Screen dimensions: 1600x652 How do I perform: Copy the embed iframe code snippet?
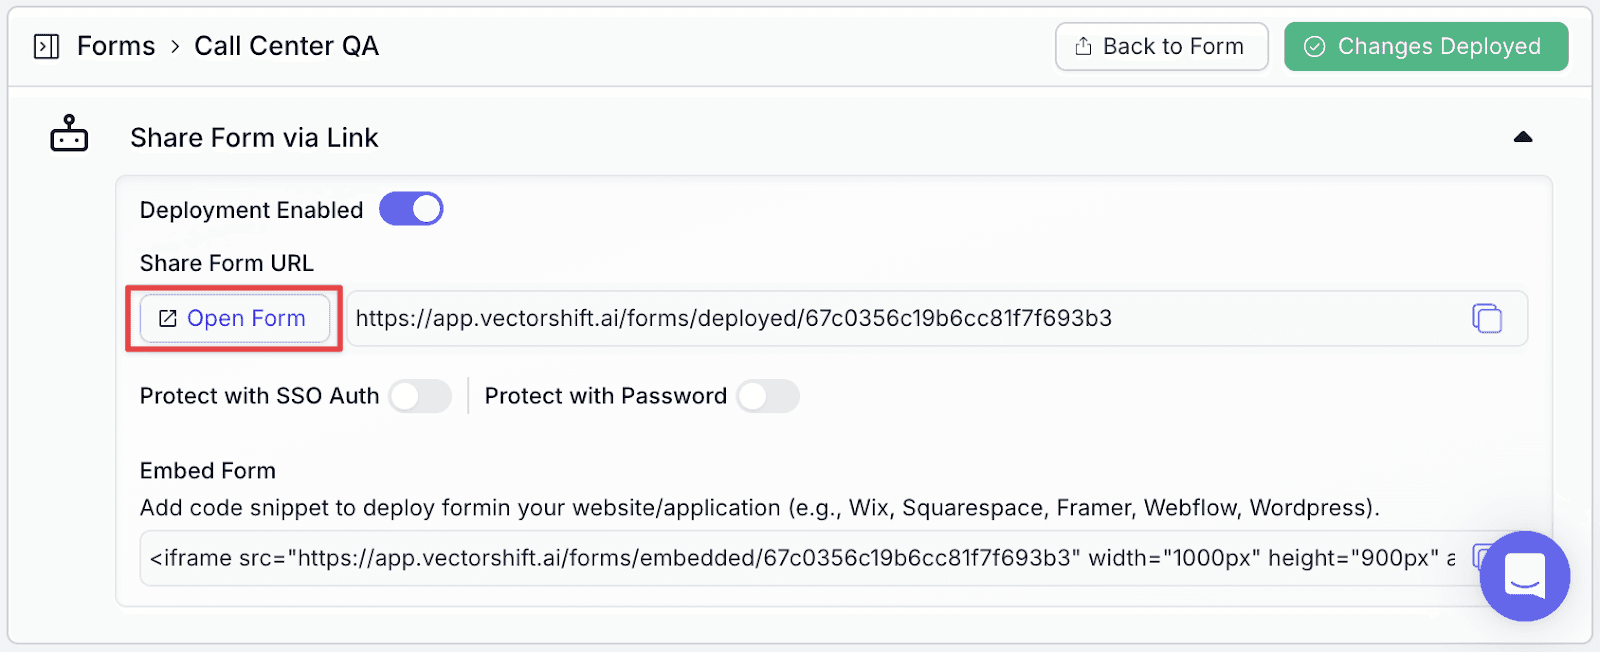[x=1478, y=557]
